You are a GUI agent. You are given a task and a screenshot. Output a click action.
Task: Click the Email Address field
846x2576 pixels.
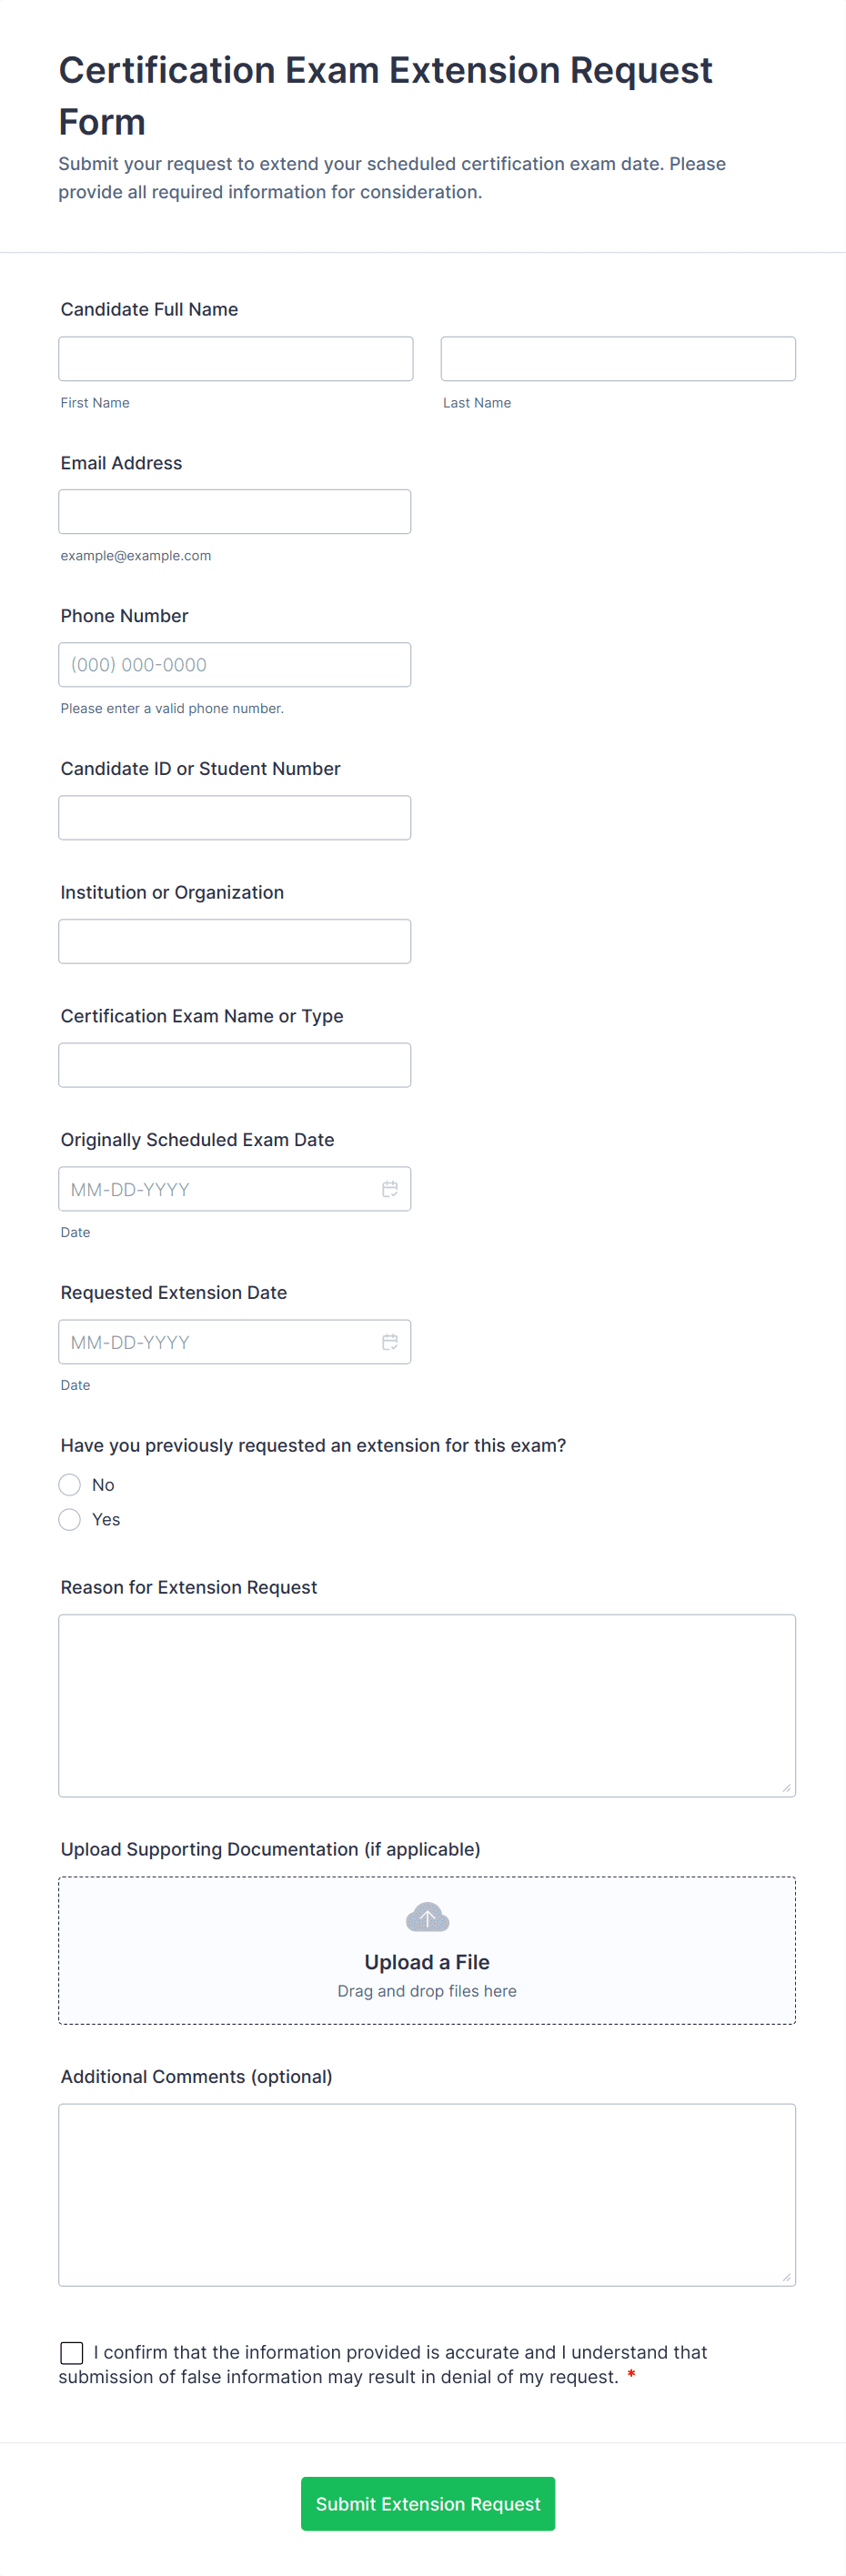(x=235, y=512)
